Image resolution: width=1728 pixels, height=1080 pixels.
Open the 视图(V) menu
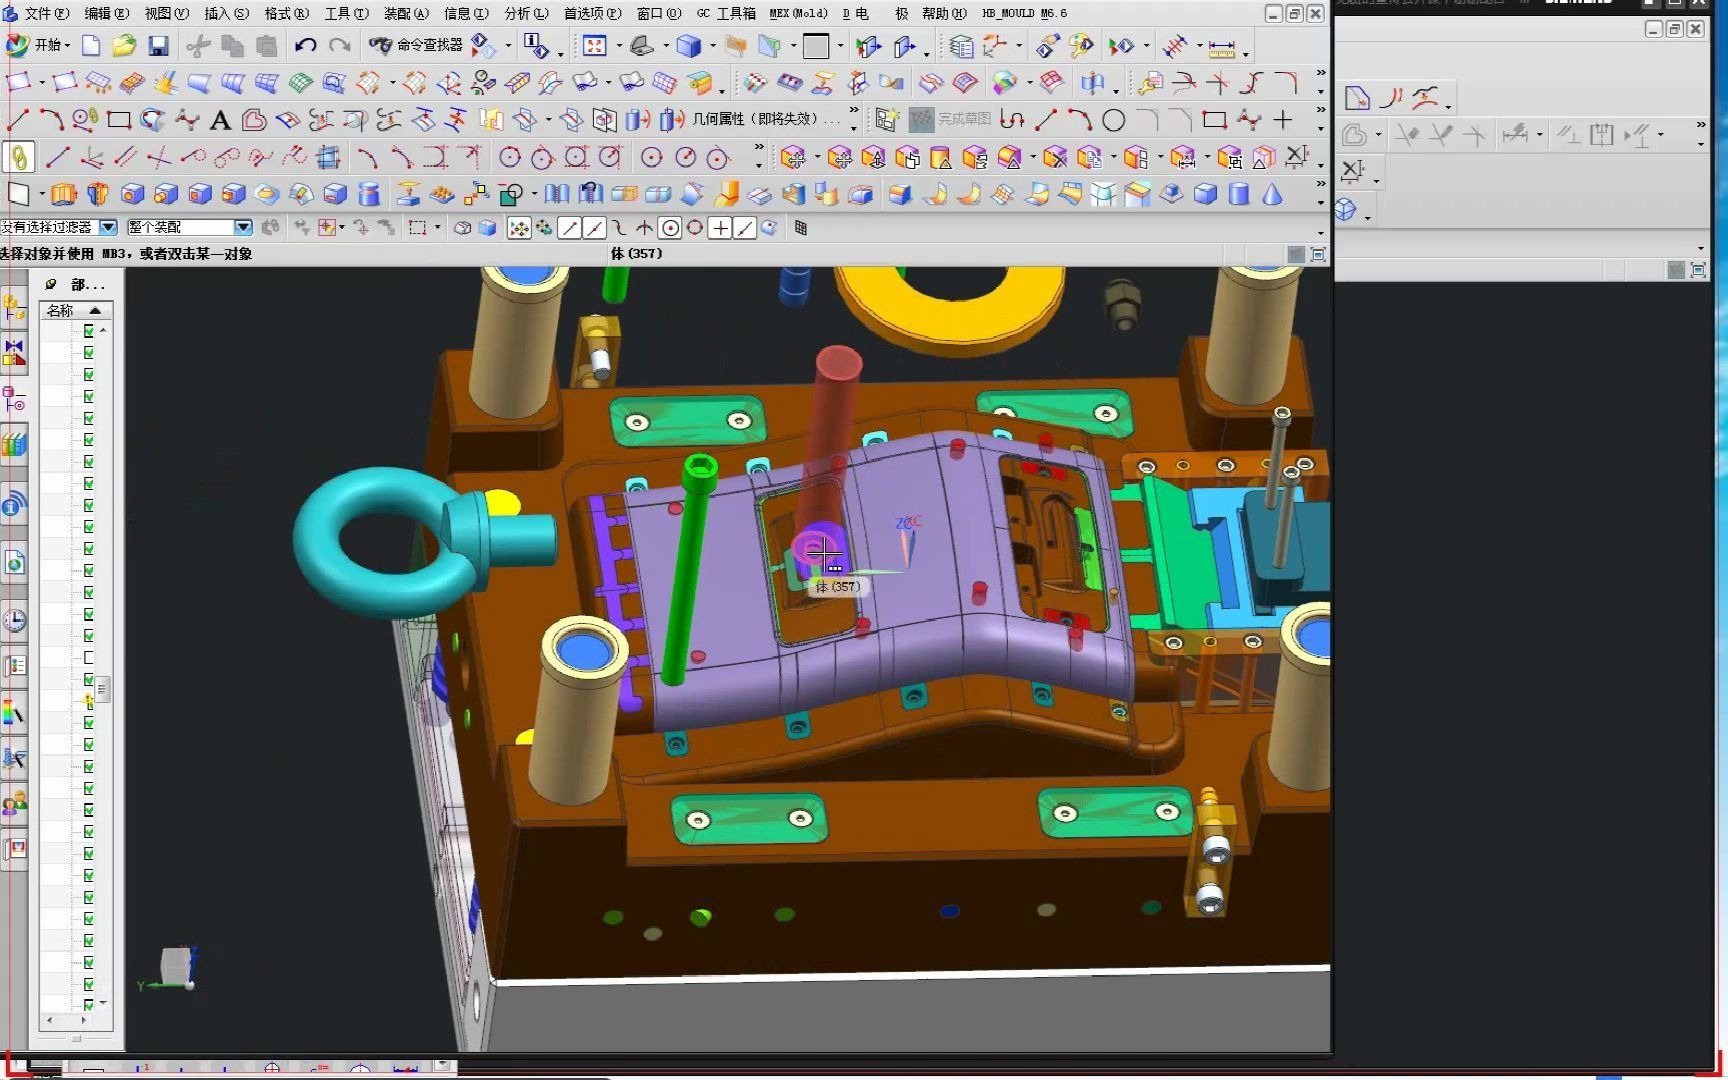[x=167, y=14]
